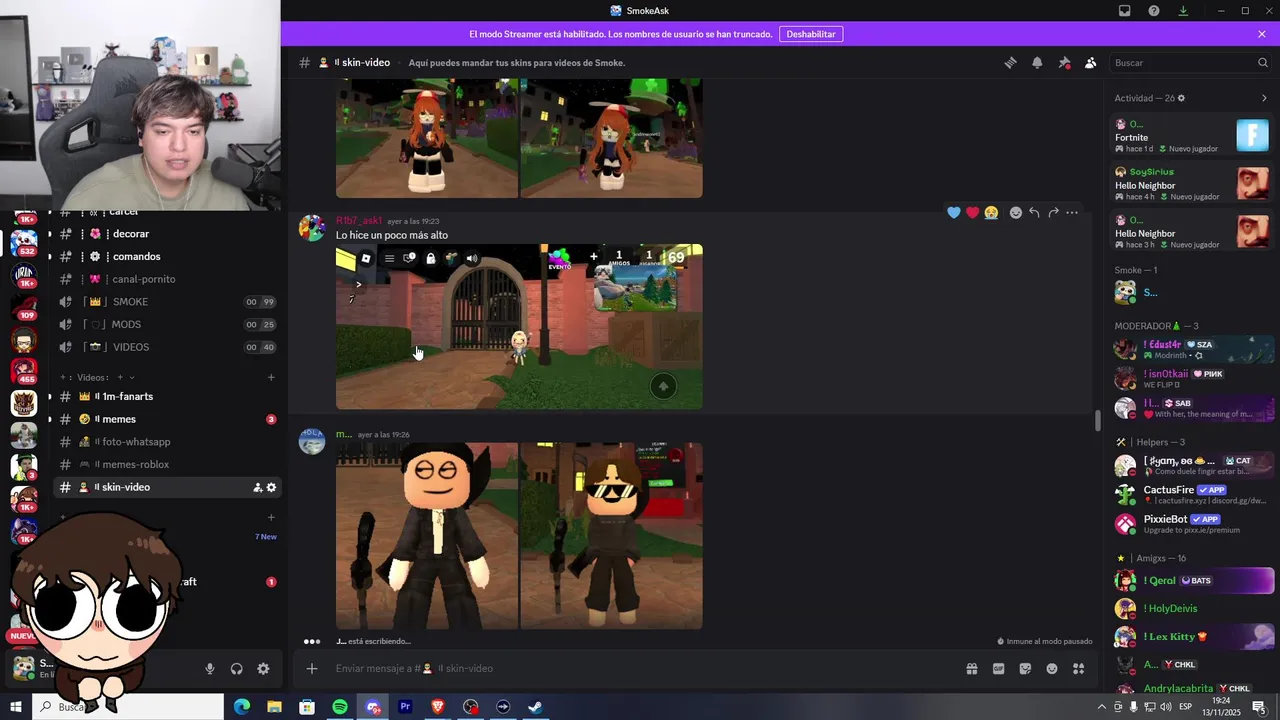Image resolution: width=1280 pixels, height=720 pixels.
Task: Open the Fortnite activity card
Action: (1192, 136)
